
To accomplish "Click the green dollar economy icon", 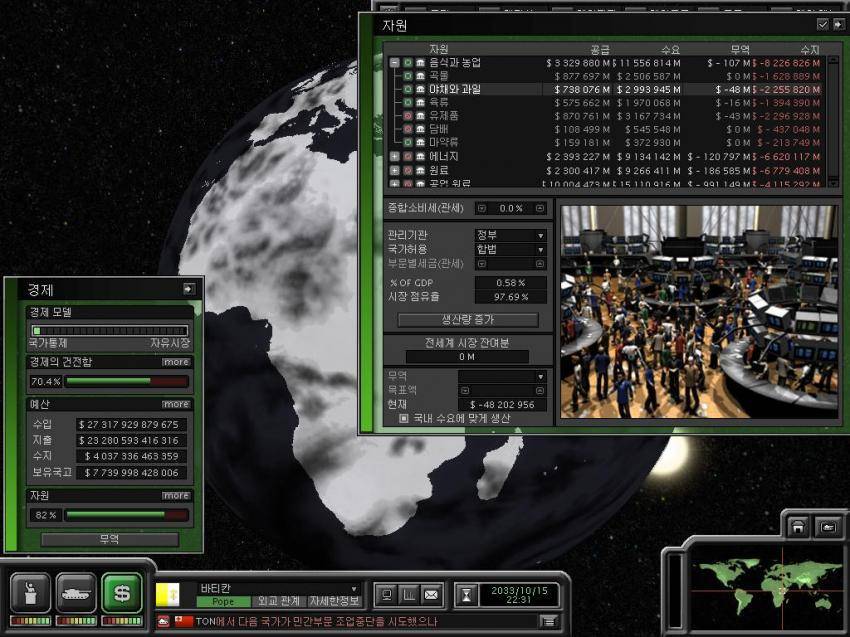I will (x=122, y=593).
